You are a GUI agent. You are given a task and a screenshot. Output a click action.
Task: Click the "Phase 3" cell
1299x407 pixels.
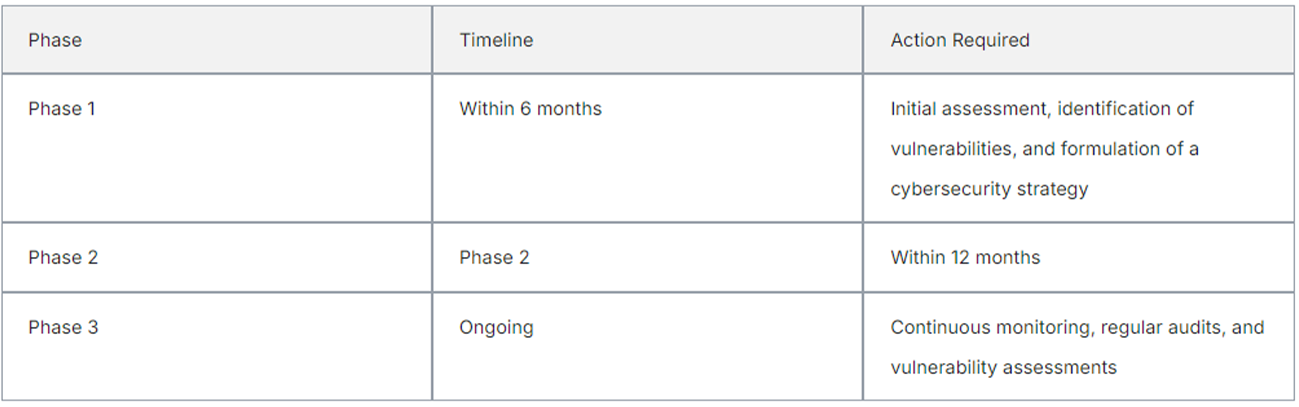(x=63, y=328)
